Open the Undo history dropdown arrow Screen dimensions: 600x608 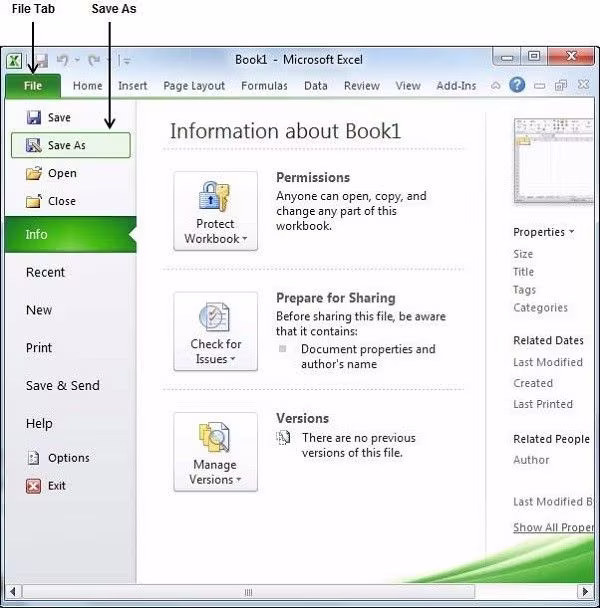77,60
